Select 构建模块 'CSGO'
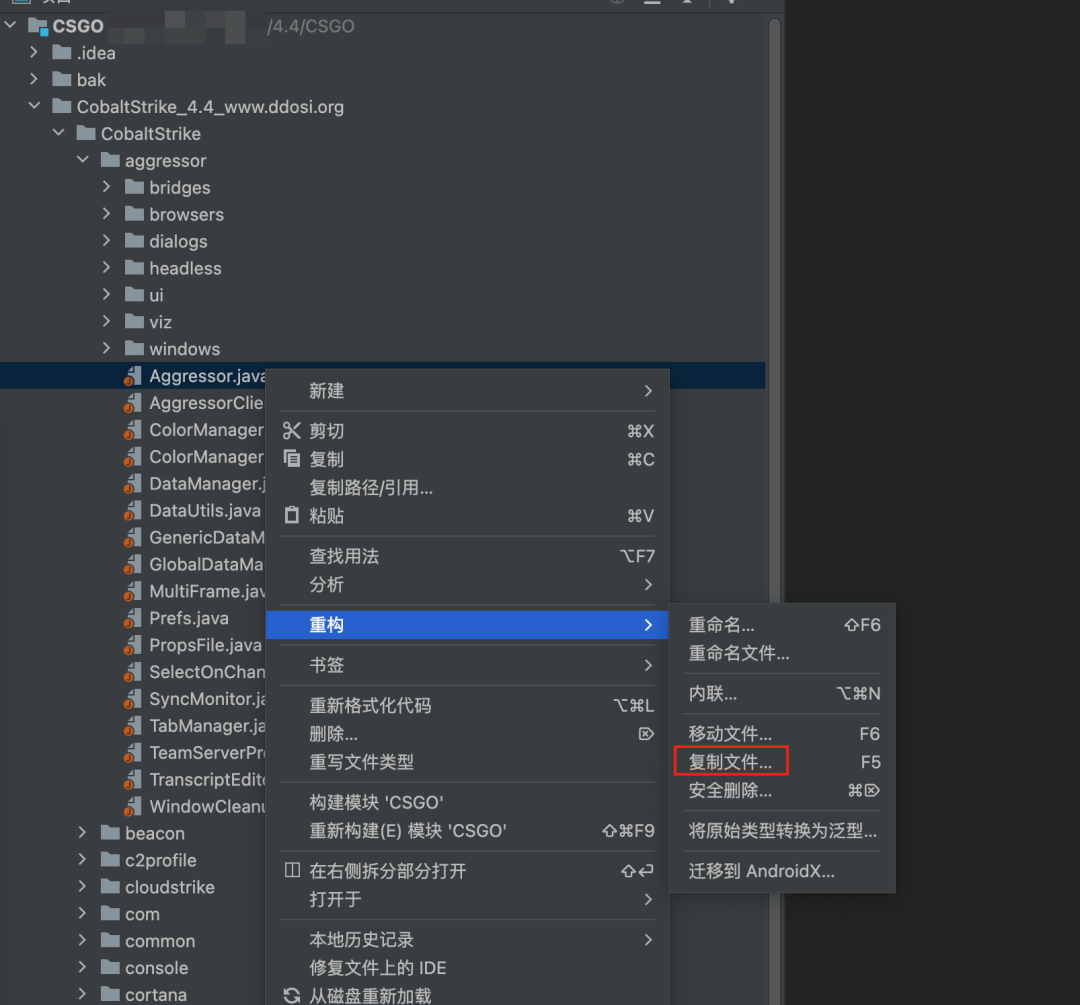1080x1005 pixels. click(x=467, y=802)
